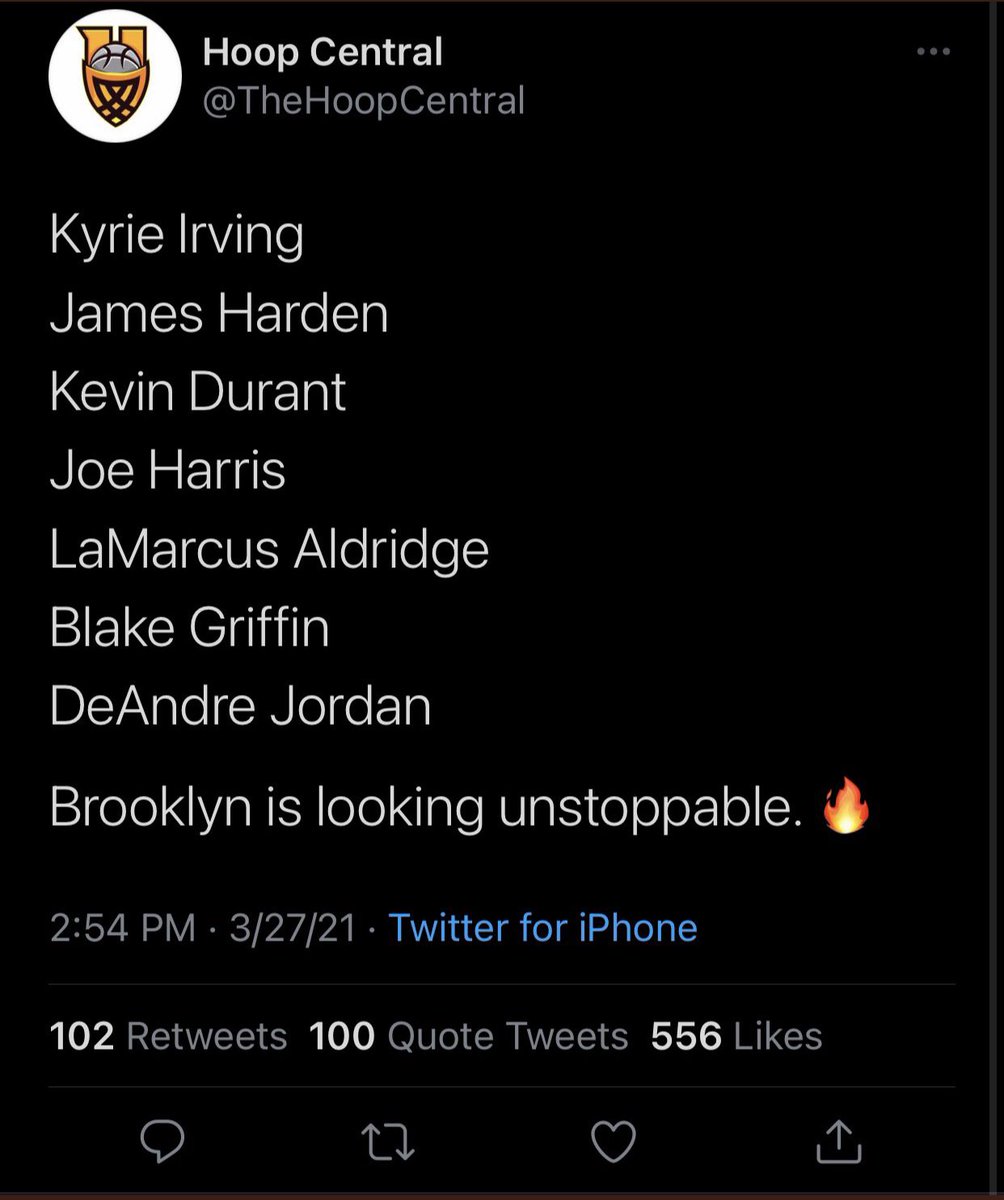View the 556 Likes list
The width and height of the screenshot is (1004, 1200).
click(736, 1036)
